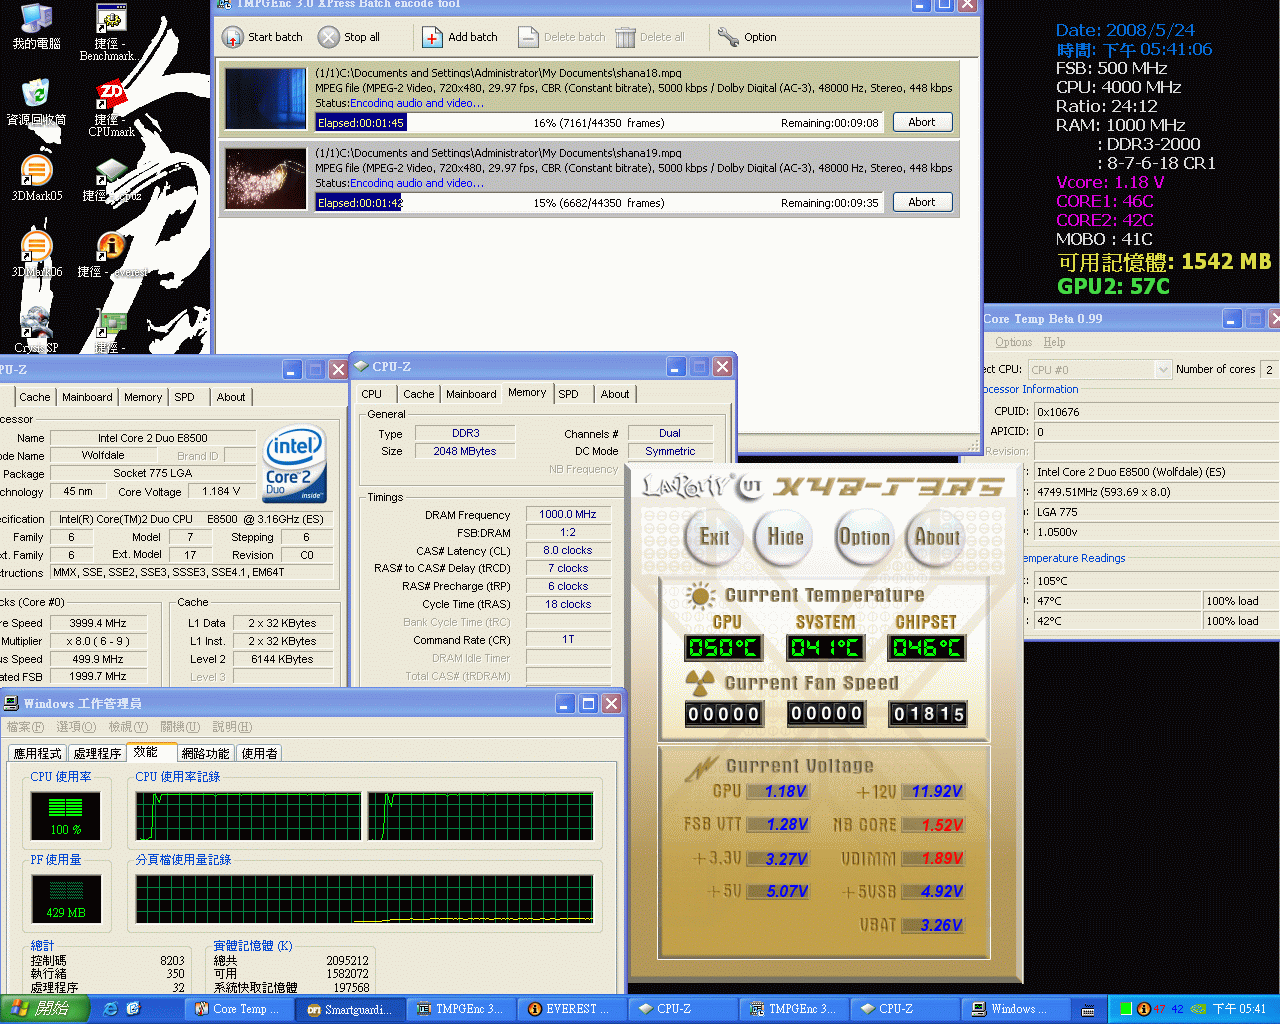Image resolution: width=1280 pixels, height=1024 pixels.
Task: Switch to Cache tab in CPU-Z Memory window
Action: (x=419, y=394)
